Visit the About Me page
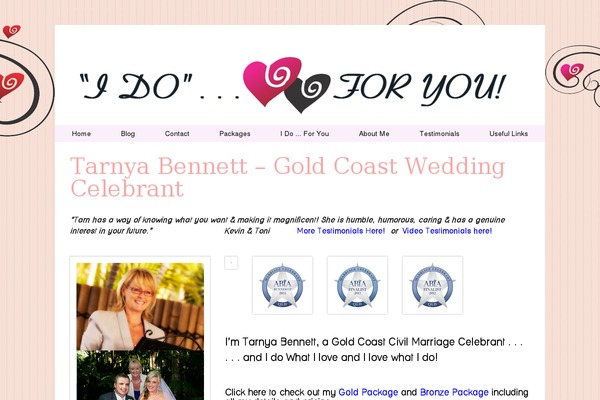The width and height of the screenshot is (600, 400). (374, 134)
